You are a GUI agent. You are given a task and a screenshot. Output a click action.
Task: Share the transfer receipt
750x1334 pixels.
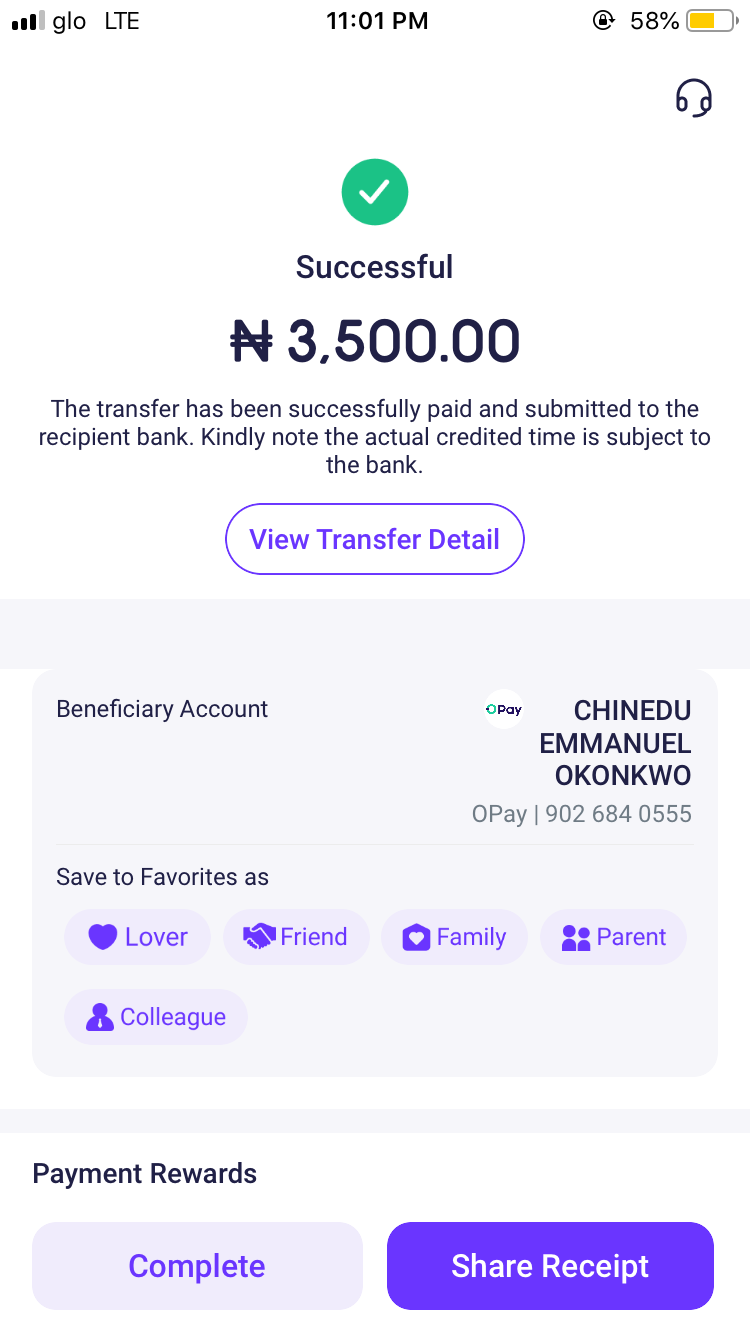coord(550,1266)
